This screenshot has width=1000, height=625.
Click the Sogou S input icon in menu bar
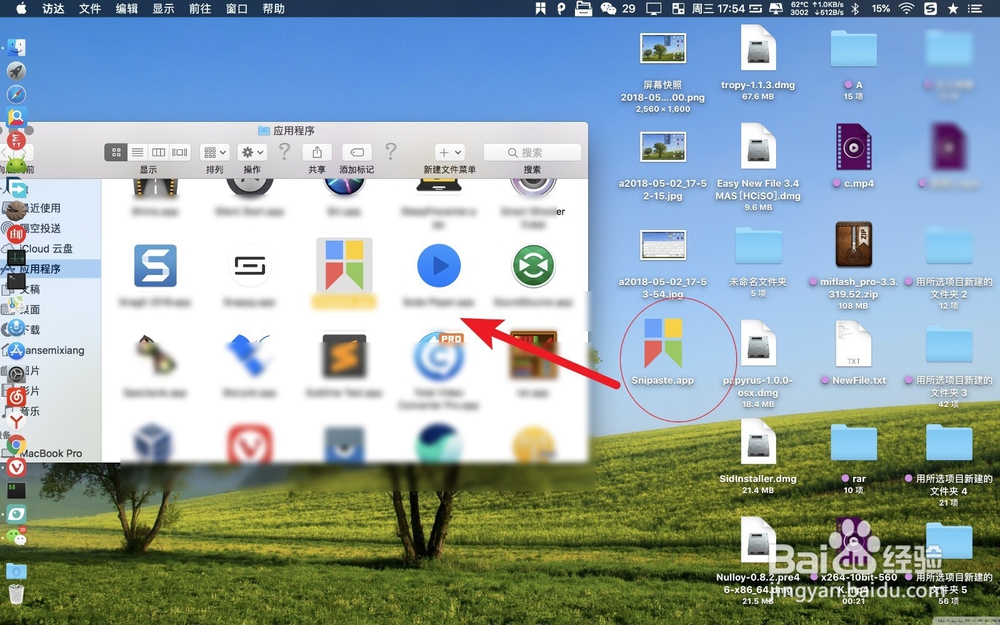[x=930, y=8]
